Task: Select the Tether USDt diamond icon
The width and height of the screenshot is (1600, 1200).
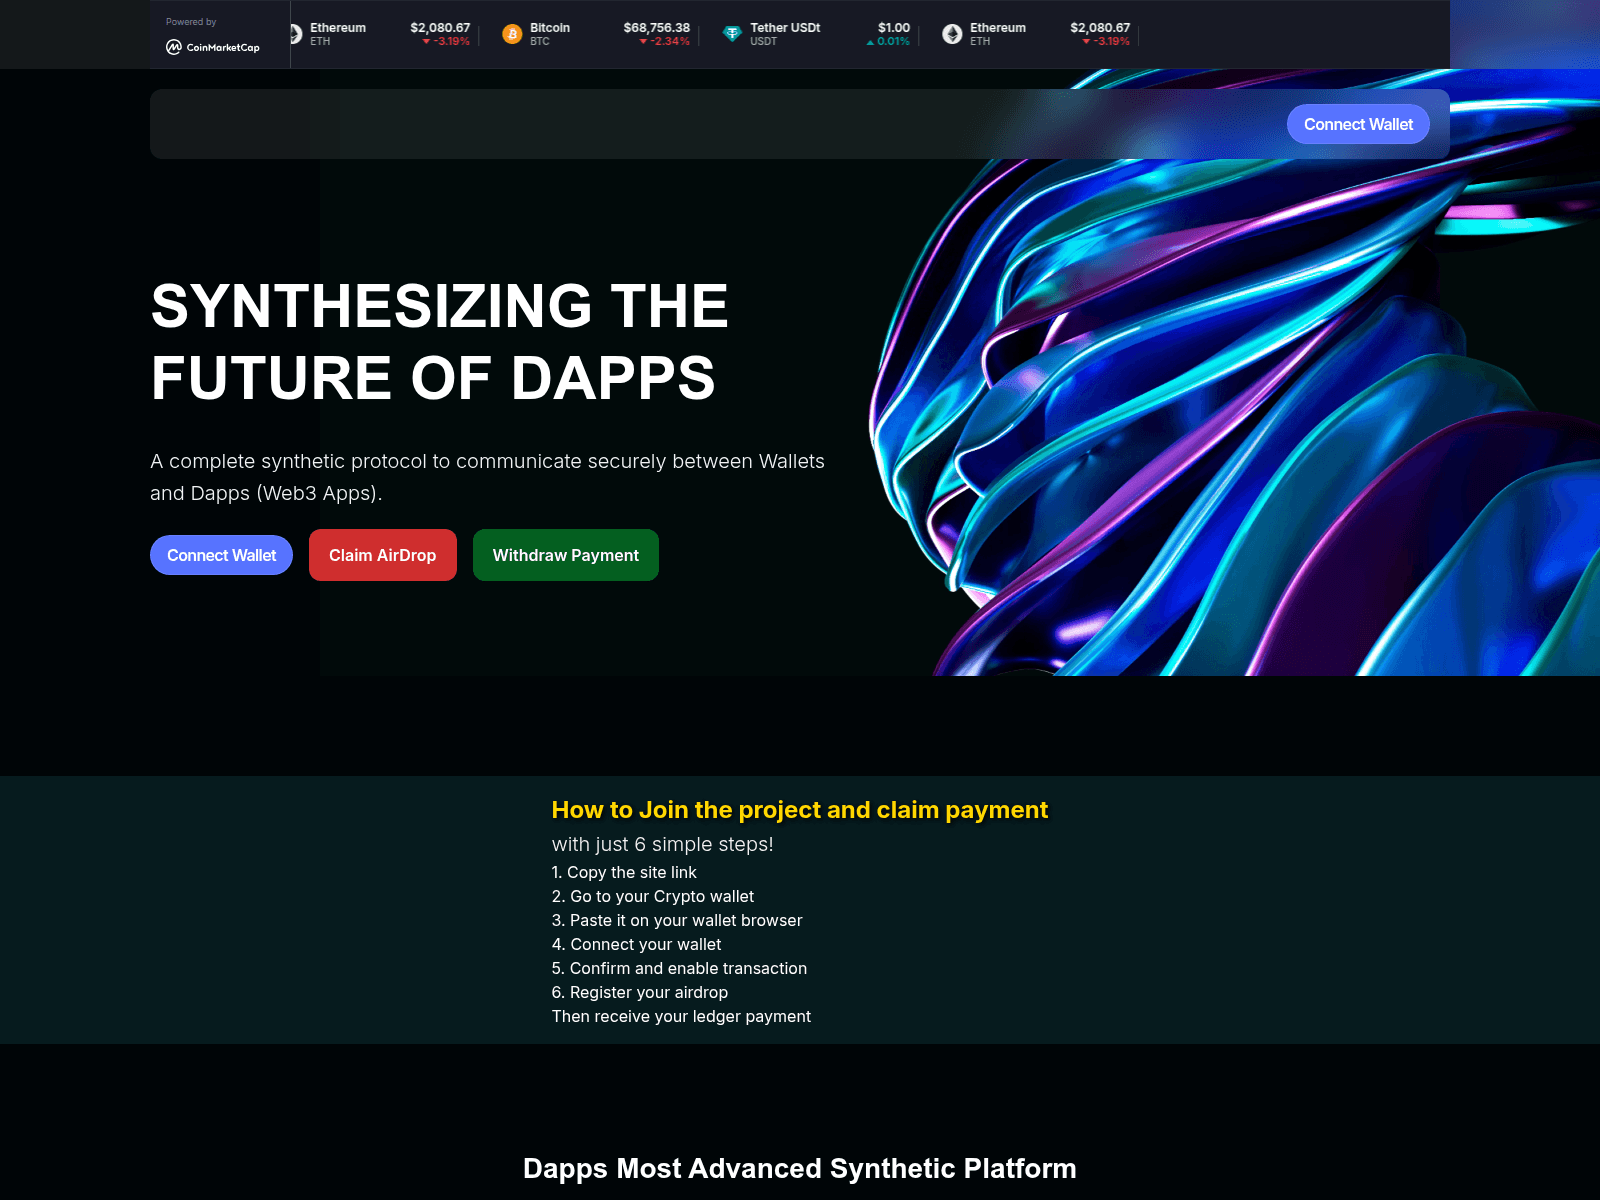Action: pos(733,34)
